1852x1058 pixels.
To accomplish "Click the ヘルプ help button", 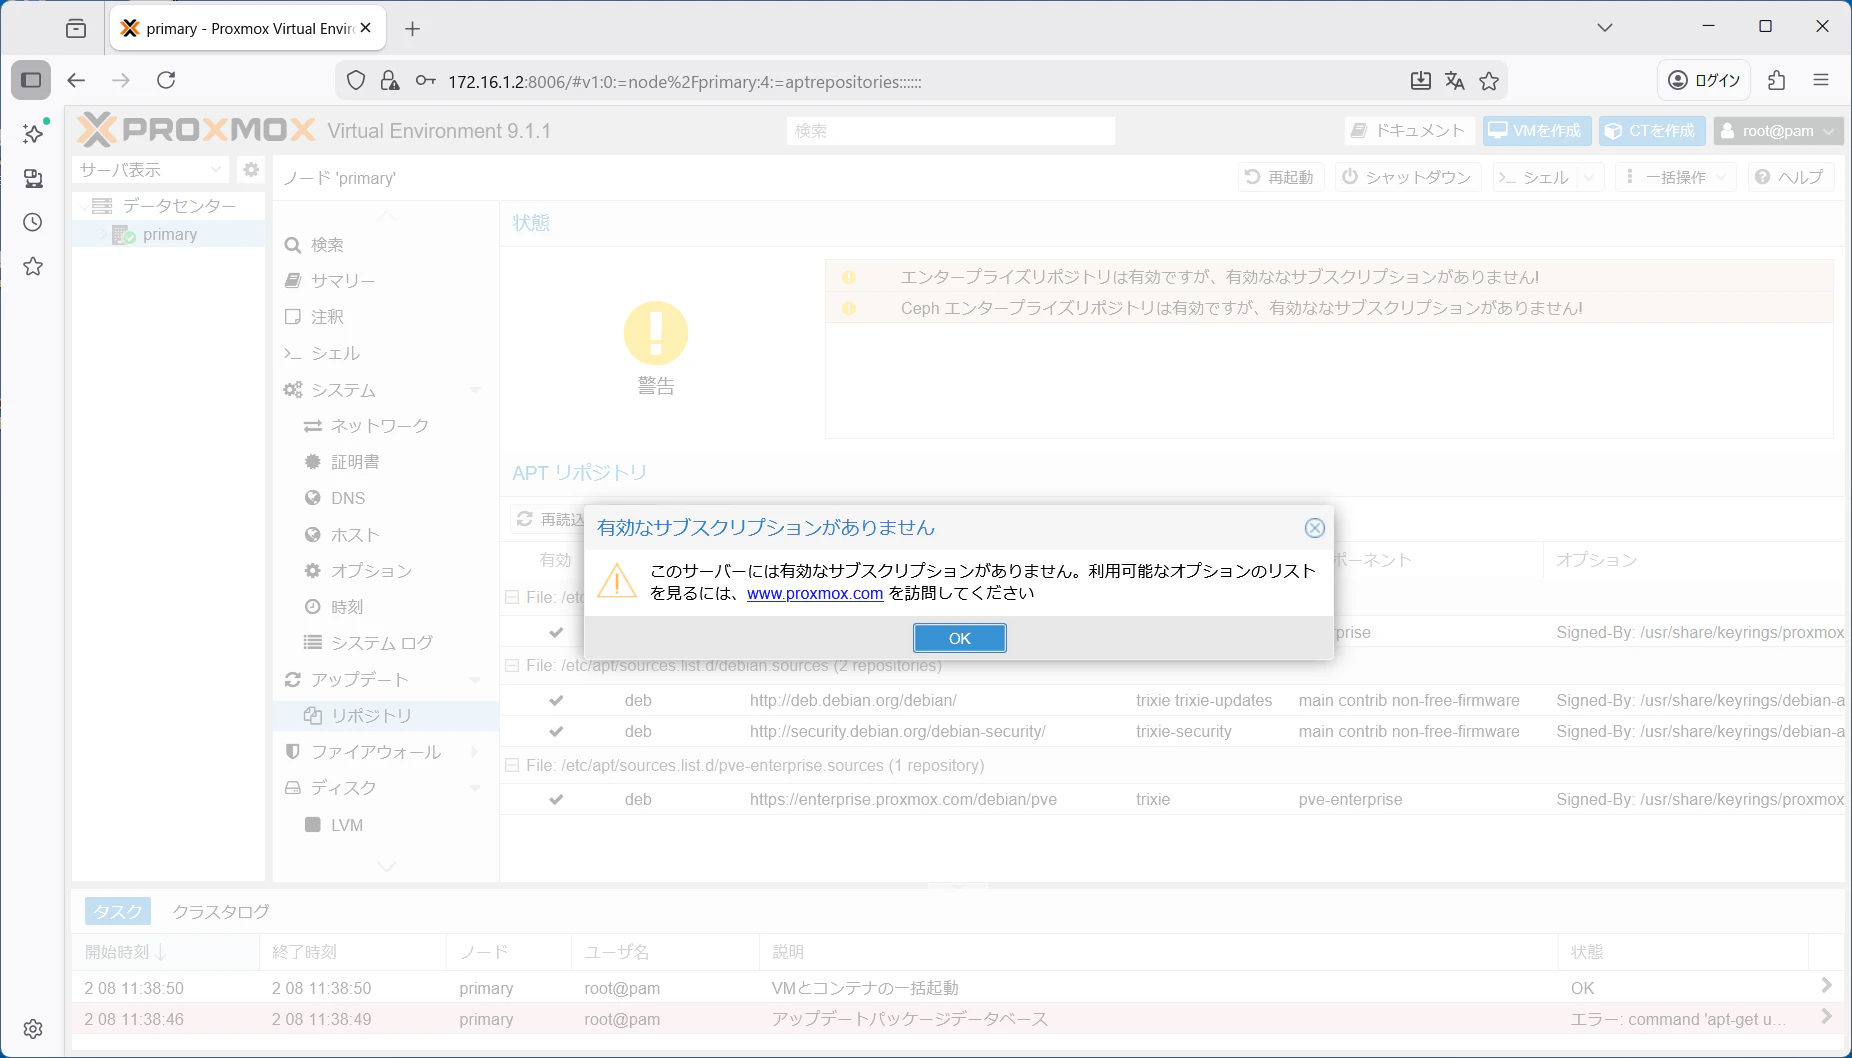I will (x=1790, y=177).
